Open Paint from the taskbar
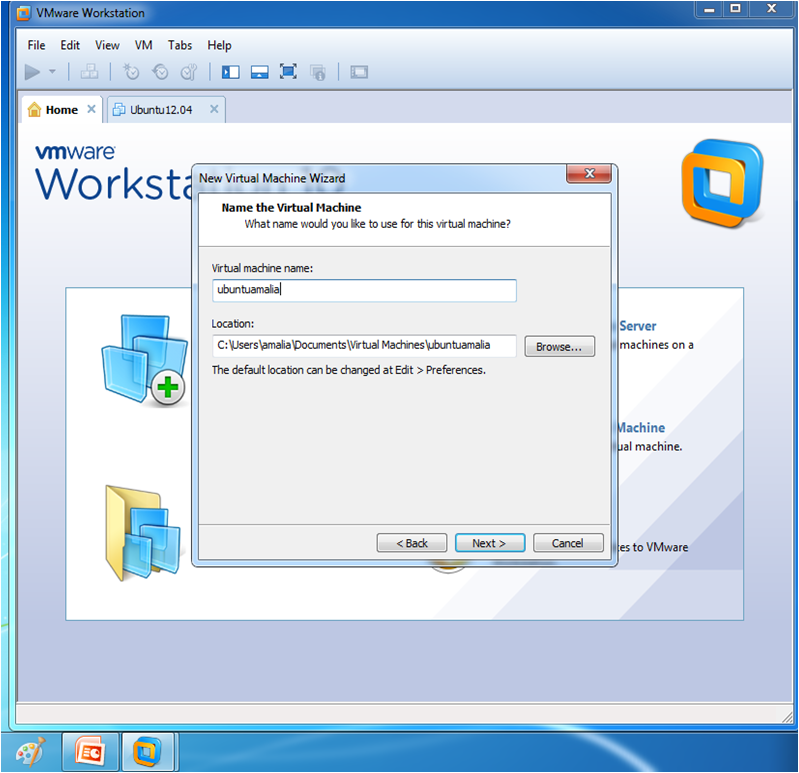Screen dimensions: 799x773 [x=31, y=752]
